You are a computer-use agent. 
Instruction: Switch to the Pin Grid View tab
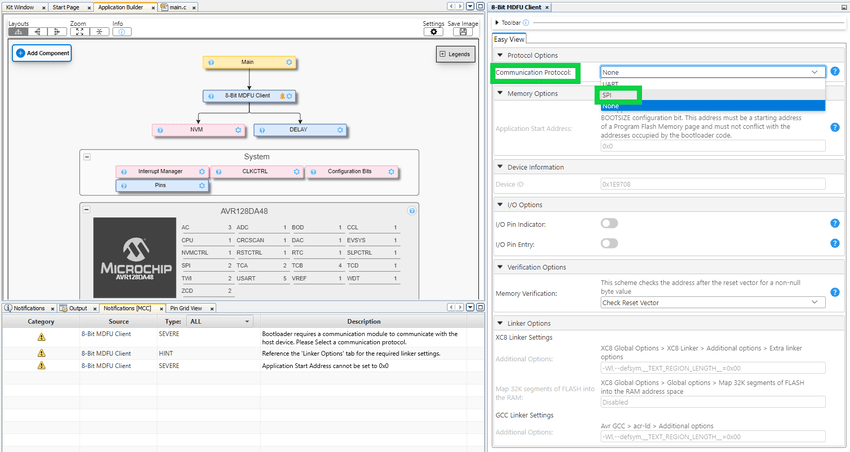click(x=189, y=308)
